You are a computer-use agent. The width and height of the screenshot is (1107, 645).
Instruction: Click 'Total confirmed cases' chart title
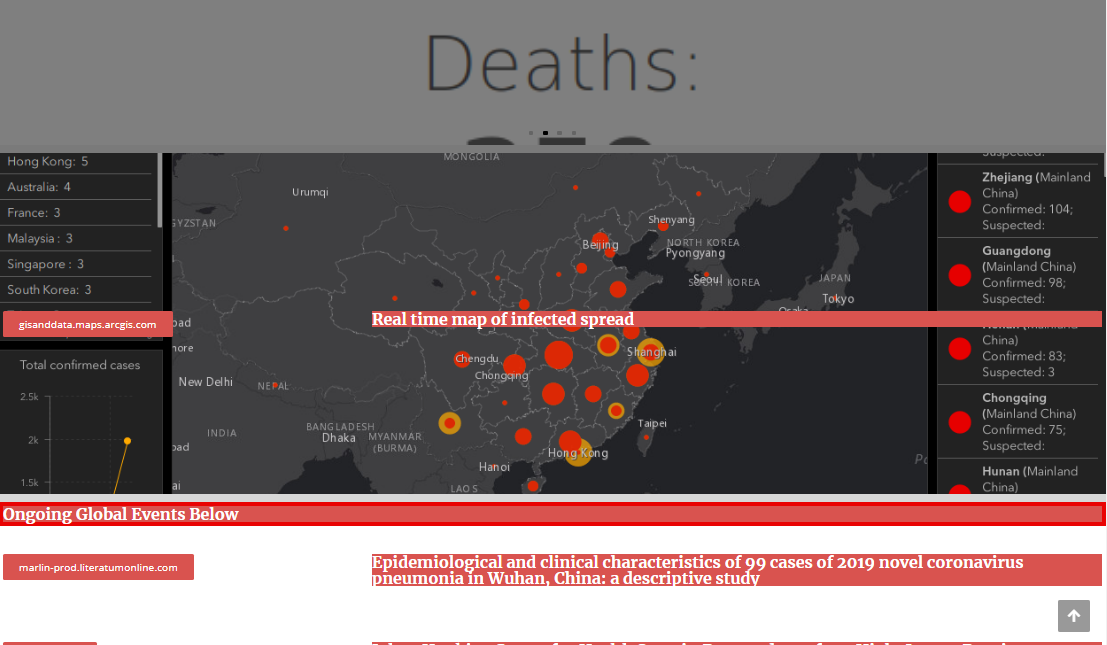tap(80, 365)
